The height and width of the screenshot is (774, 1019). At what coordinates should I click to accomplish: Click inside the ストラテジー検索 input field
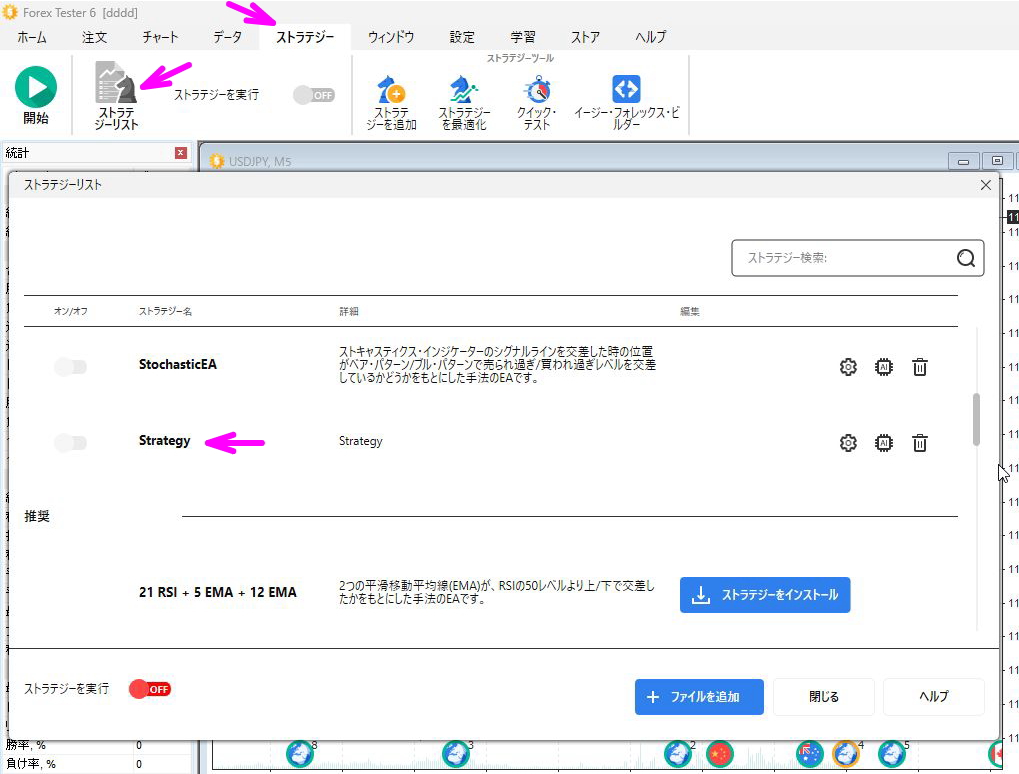coord(840,258)
